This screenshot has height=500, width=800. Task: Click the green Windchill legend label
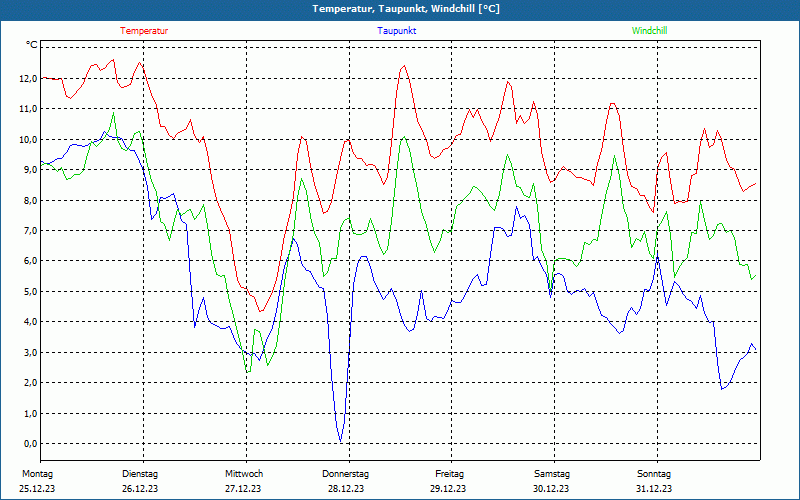pos(649,31)
